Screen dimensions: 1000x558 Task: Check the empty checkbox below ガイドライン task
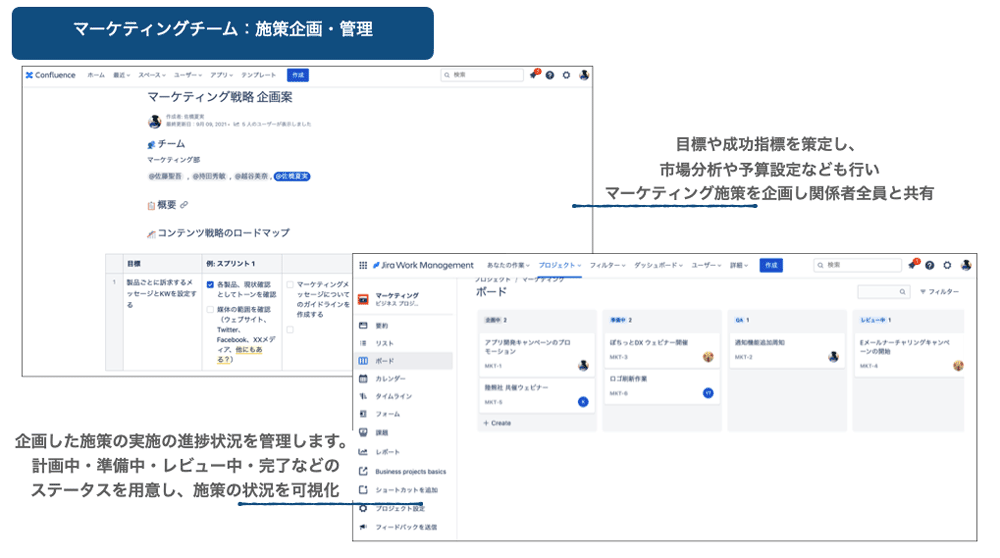pos(290,330)
